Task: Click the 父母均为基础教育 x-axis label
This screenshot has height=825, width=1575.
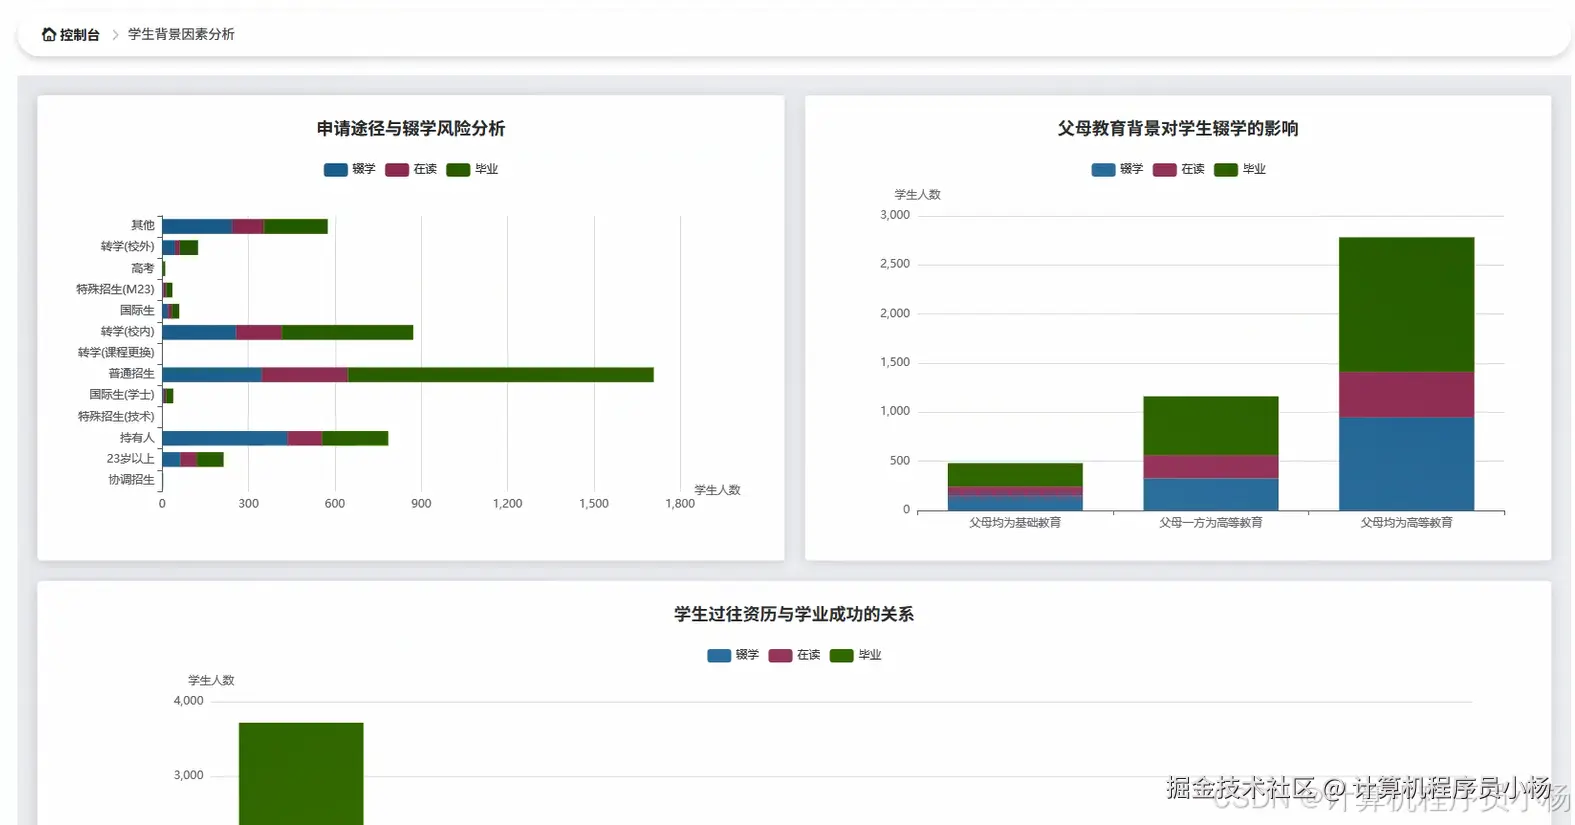Action: tap(1015, 523)
